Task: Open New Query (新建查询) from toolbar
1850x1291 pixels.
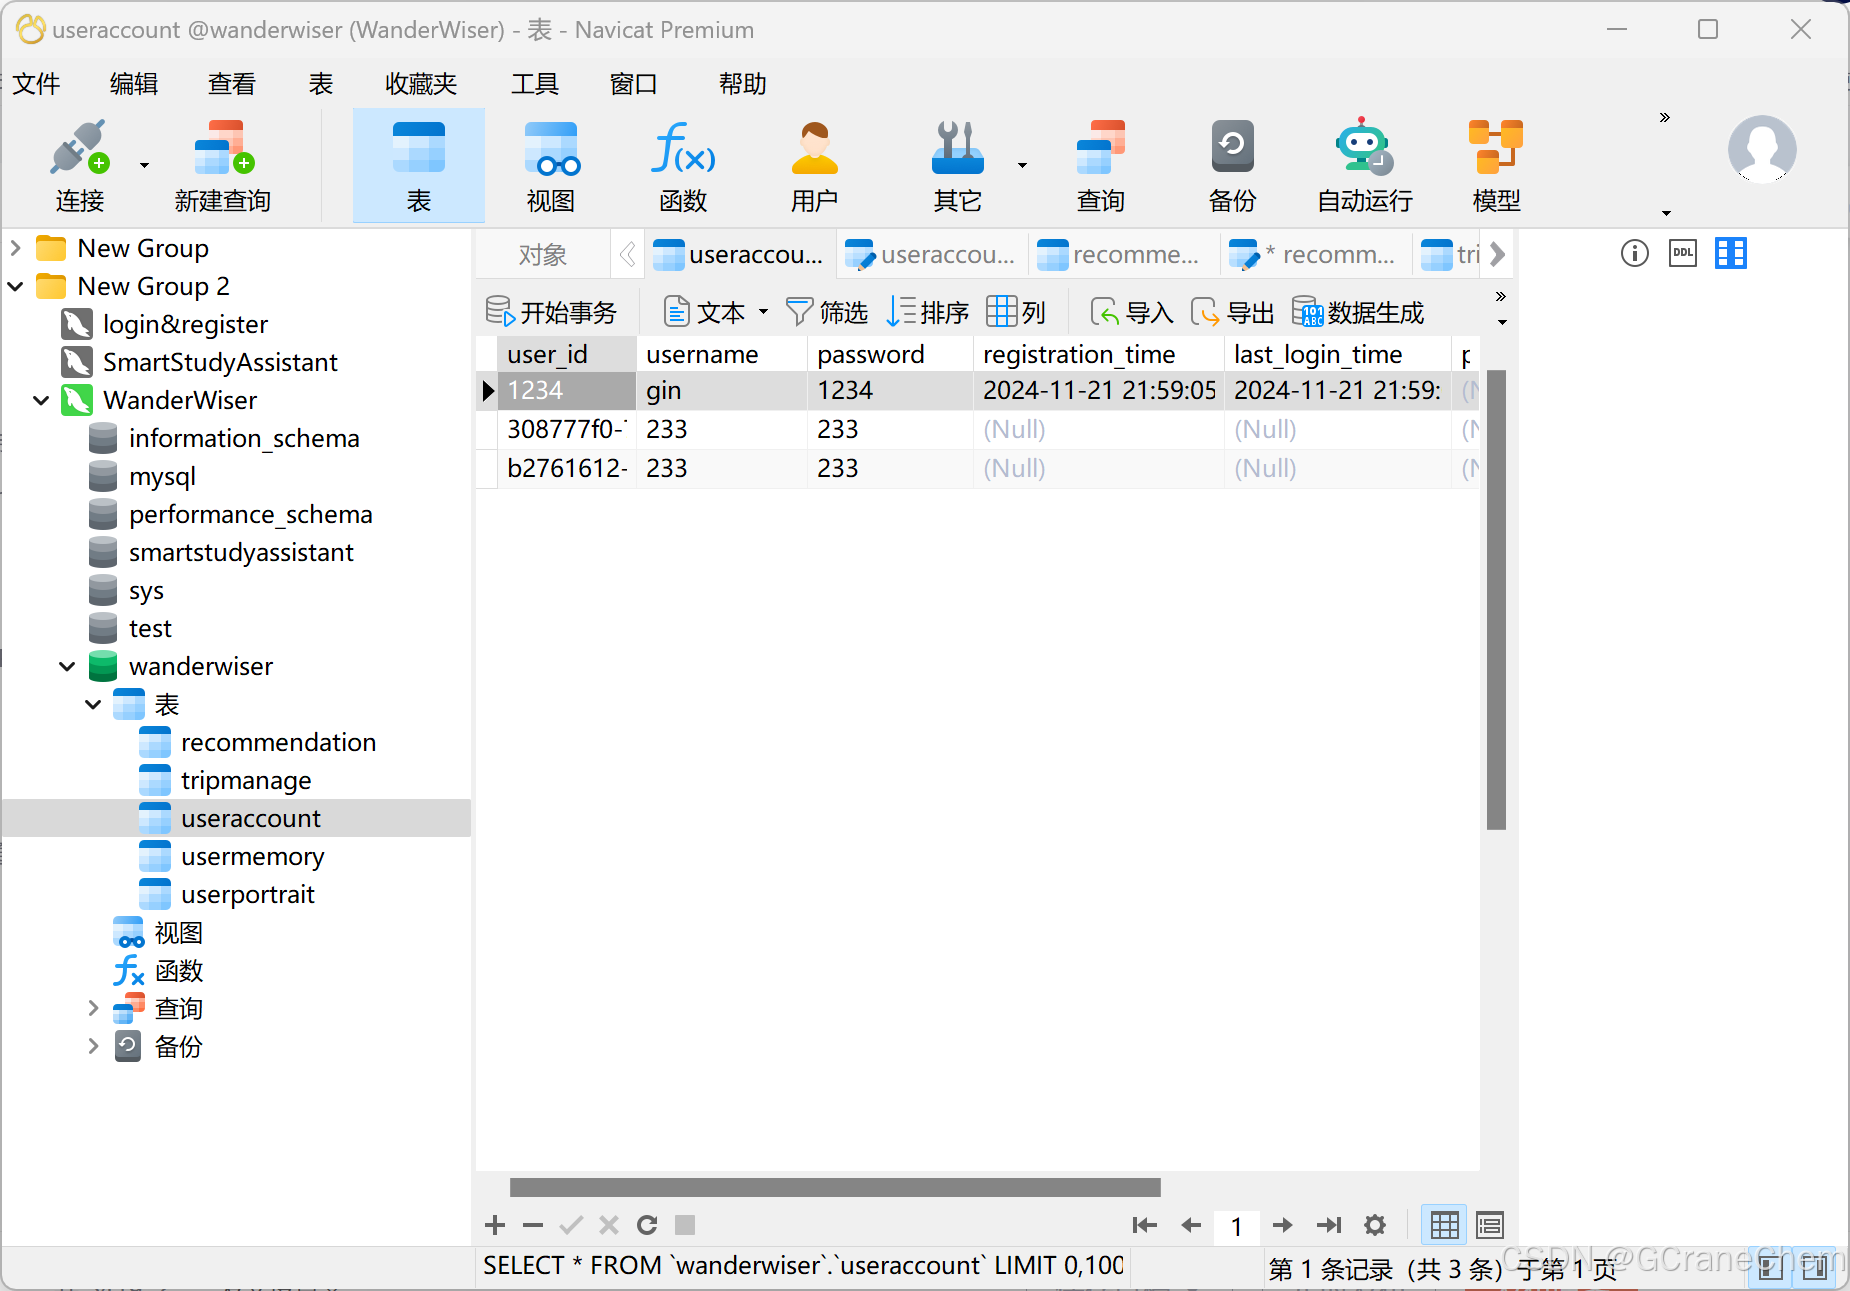Action: 223,166
